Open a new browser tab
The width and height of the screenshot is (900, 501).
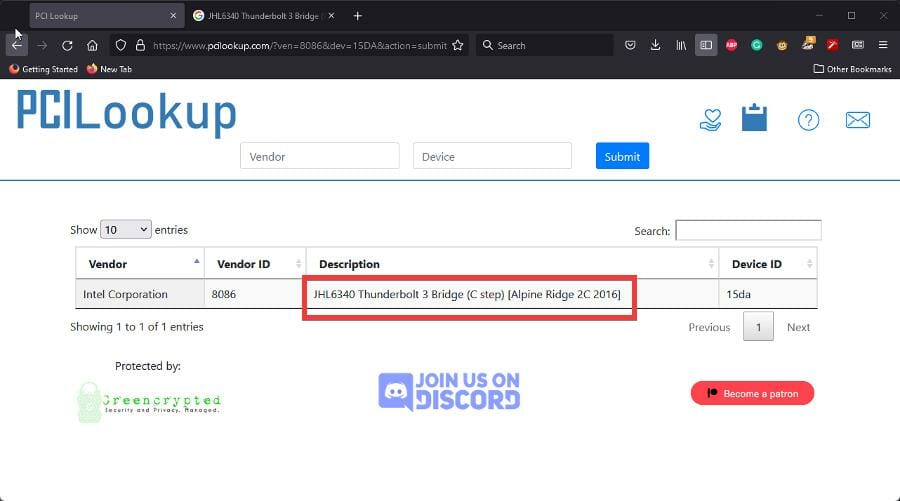click(x=358, y=15)
